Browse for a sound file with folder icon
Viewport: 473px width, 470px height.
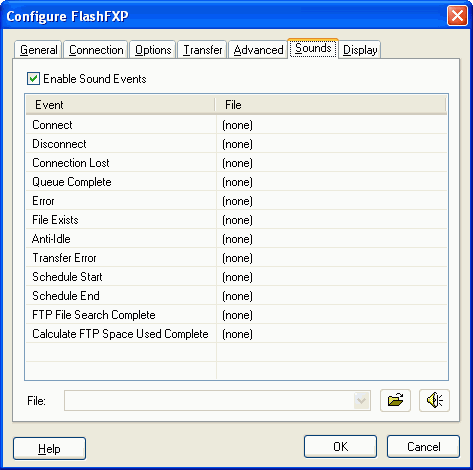[x=395, y=400]
